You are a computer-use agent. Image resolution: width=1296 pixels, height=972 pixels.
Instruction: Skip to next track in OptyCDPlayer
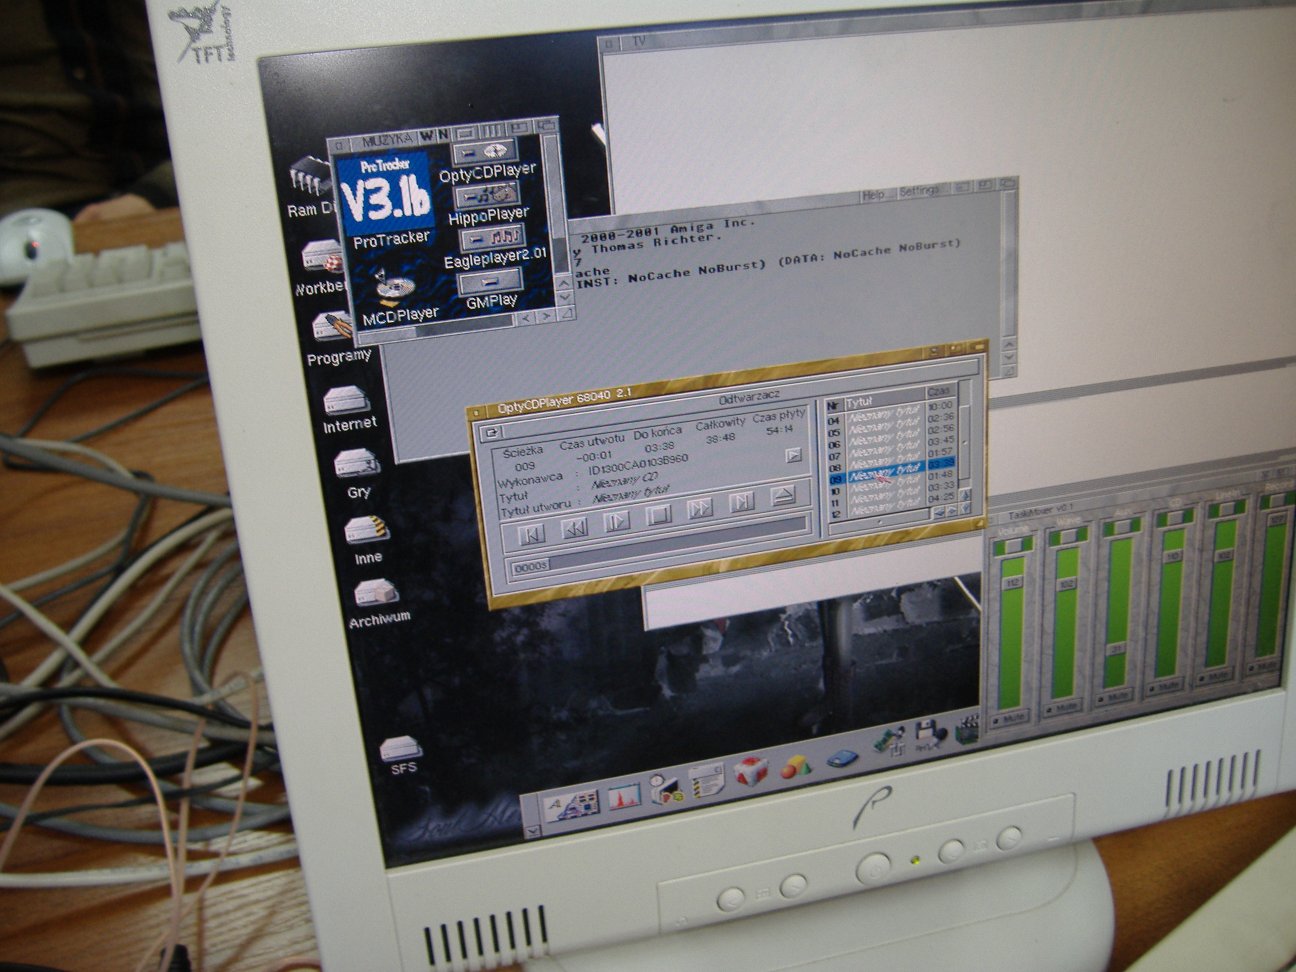[742, 502]
